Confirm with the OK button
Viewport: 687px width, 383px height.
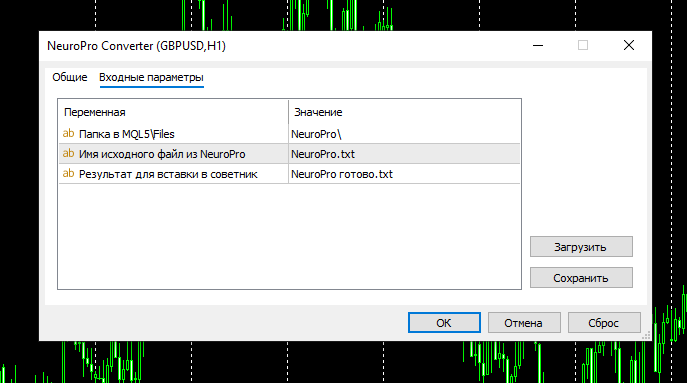click(444, 323)
